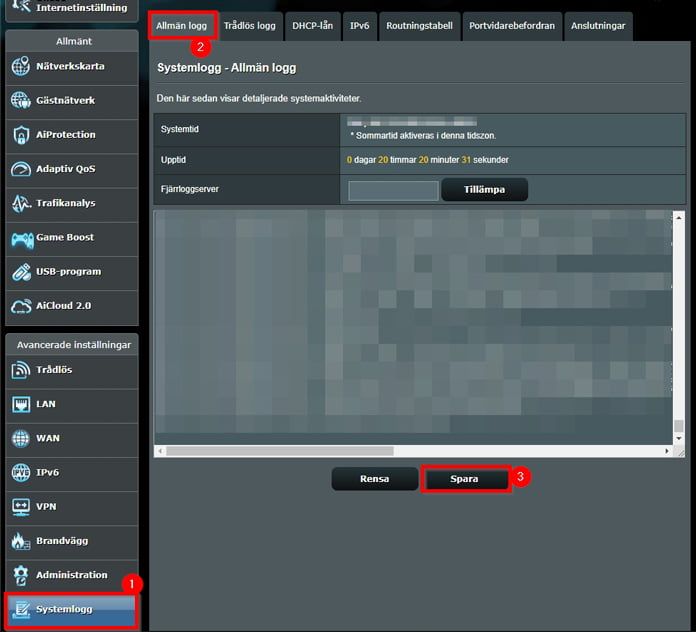
Task: Open the Portvidarebefordran tab
Action: click(x=512, y=26)
